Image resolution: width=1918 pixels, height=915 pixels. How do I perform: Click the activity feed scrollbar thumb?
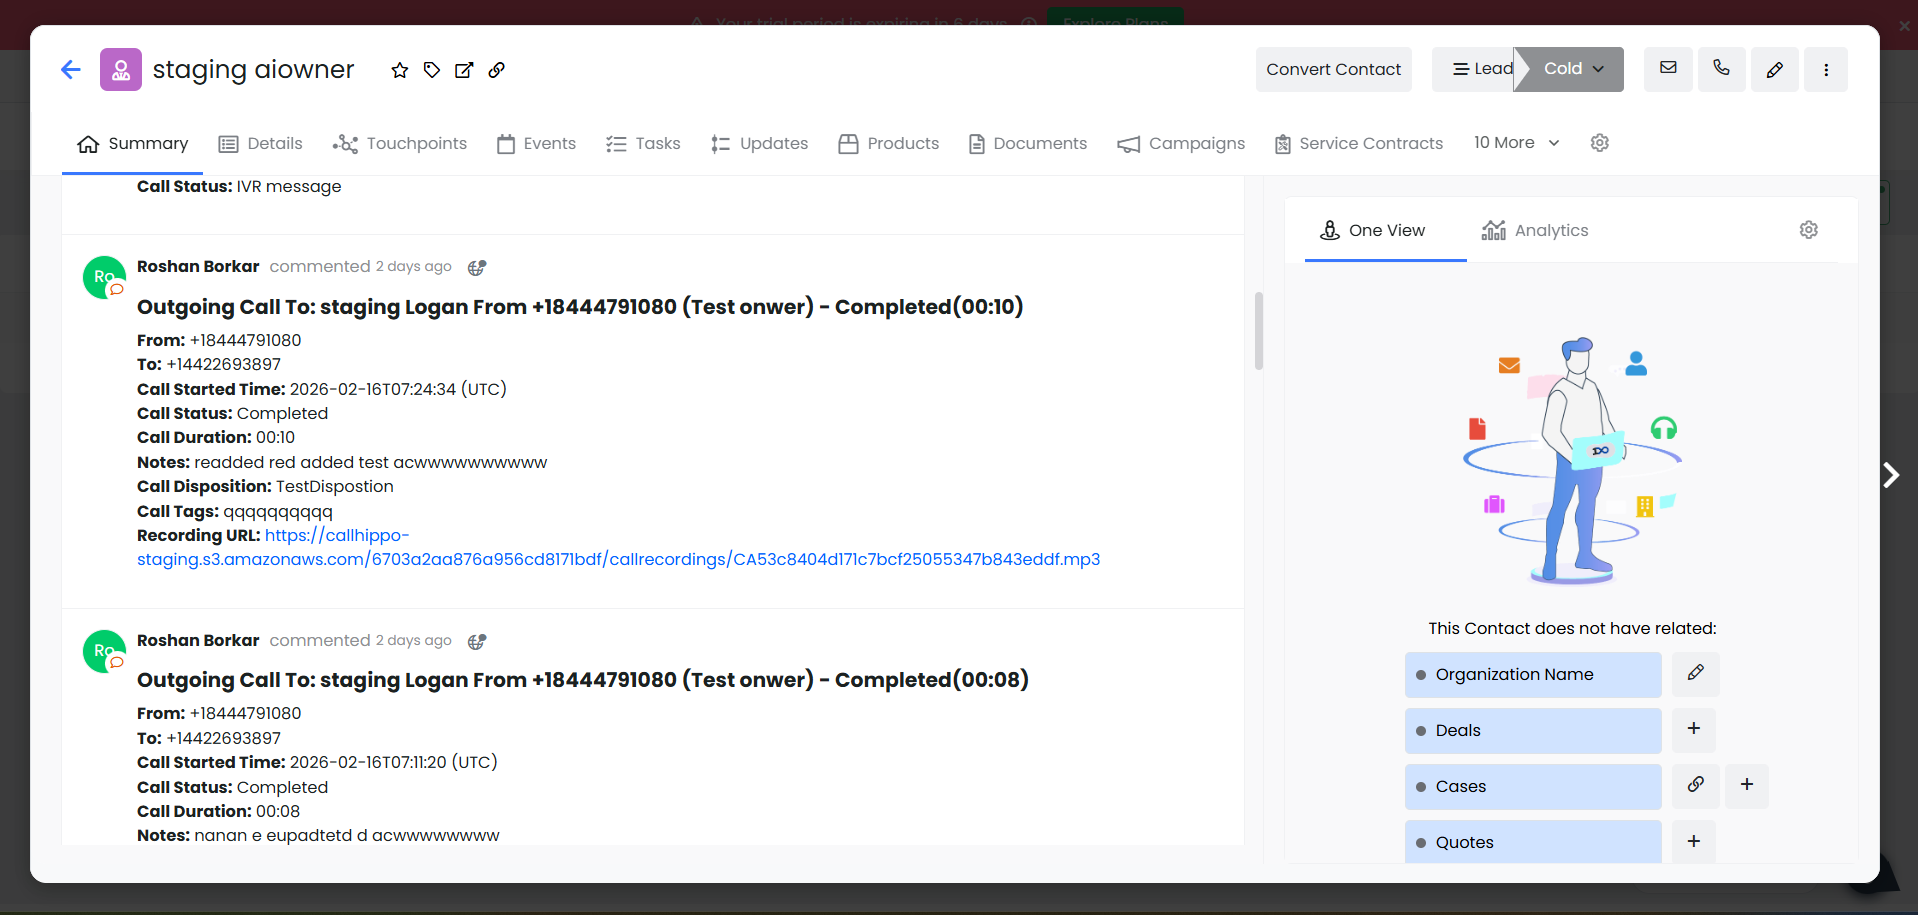(x=1259, y=331)
